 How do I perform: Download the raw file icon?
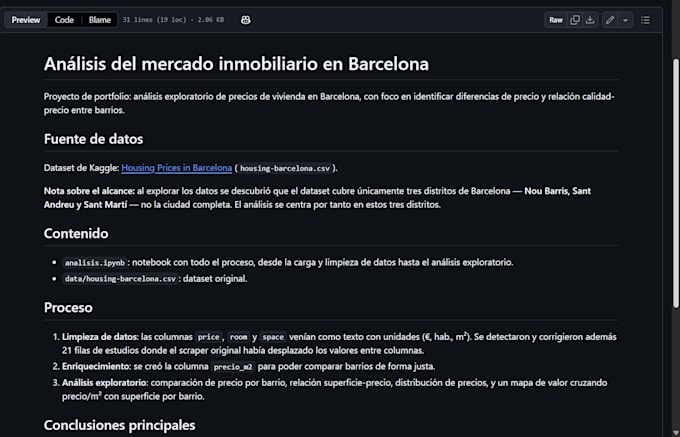(x=590, y=20)
